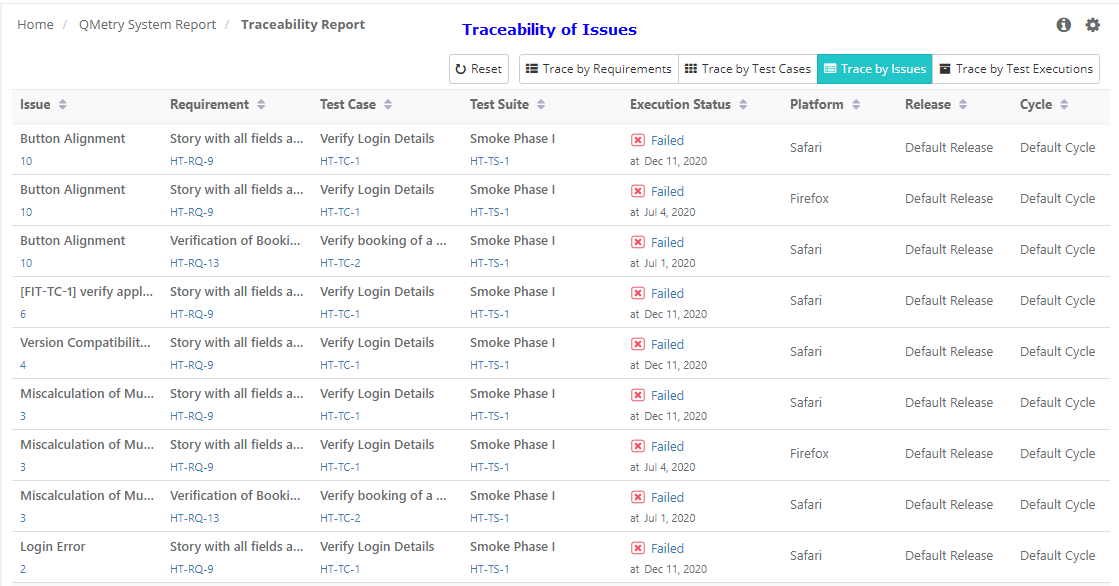Click the grid icon on Trace by Requirements button
Image resolution: width=1119 pixels, height=586 pixels.
coord(531,69)
